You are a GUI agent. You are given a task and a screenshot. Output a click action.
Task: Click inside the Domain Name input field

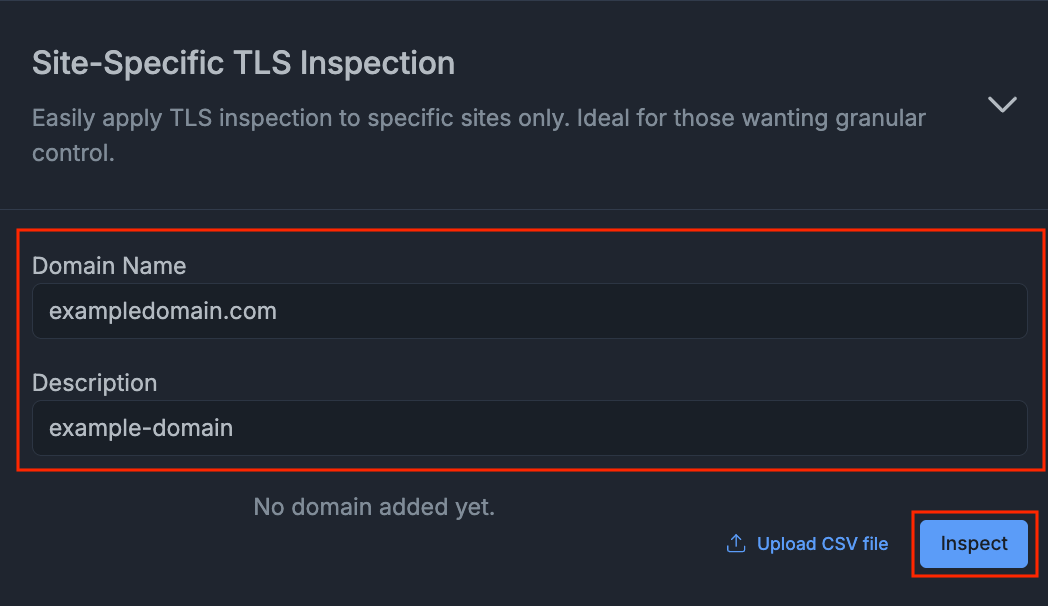click(x=530, y=311)
